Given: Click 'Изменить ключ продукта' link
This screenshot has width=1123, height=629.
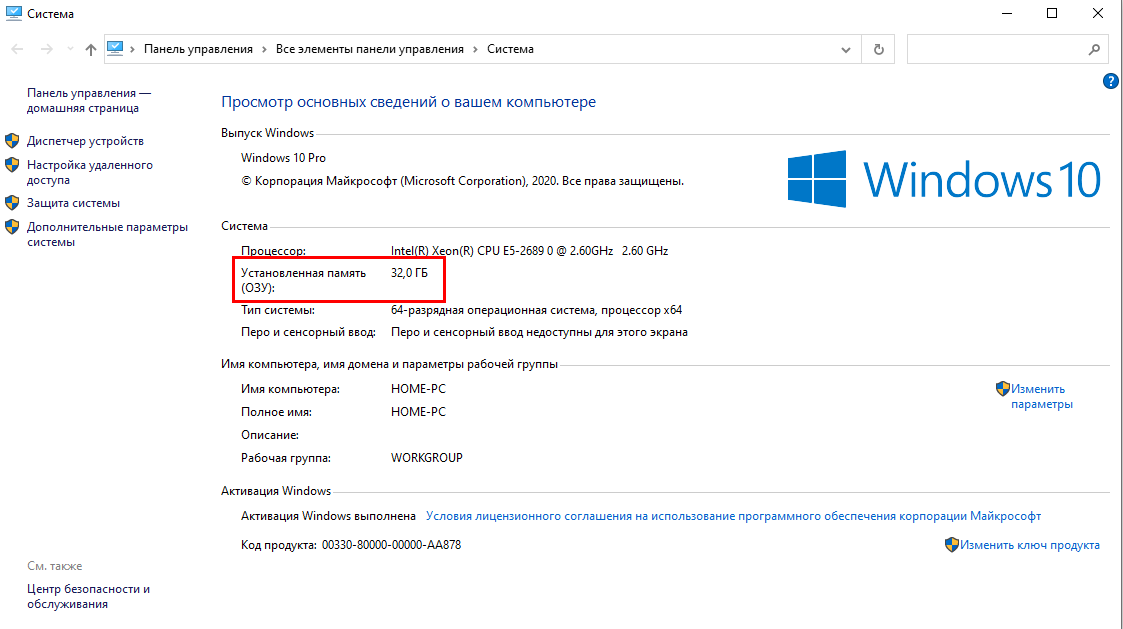Looking at the screenshot, I should click(1030, 545).
